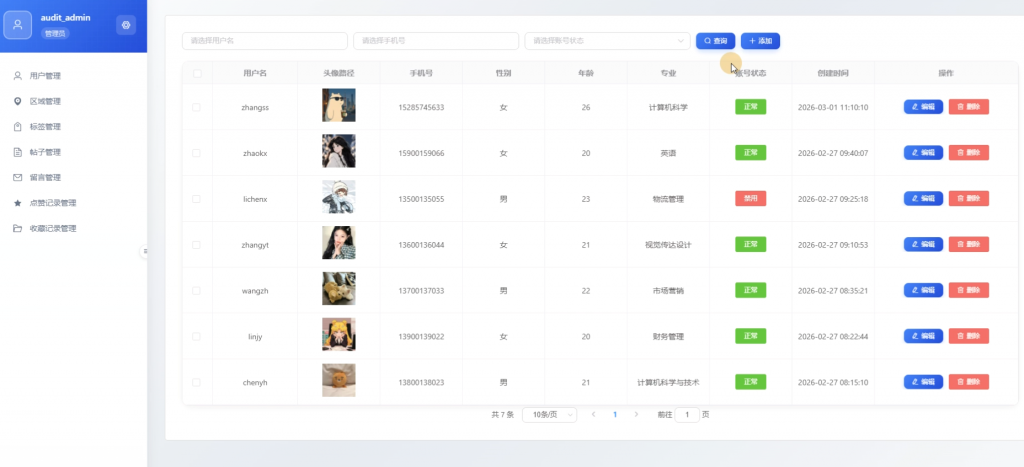Edit the zhangss user row
The width and height of the screenshot is (1024, 467).
coord(923,106)
